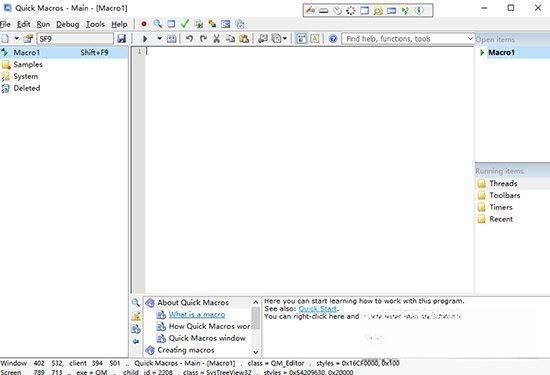Open the 'What is a macro' help topic
This screenshot has height=375, width=550.
[197, 314]
